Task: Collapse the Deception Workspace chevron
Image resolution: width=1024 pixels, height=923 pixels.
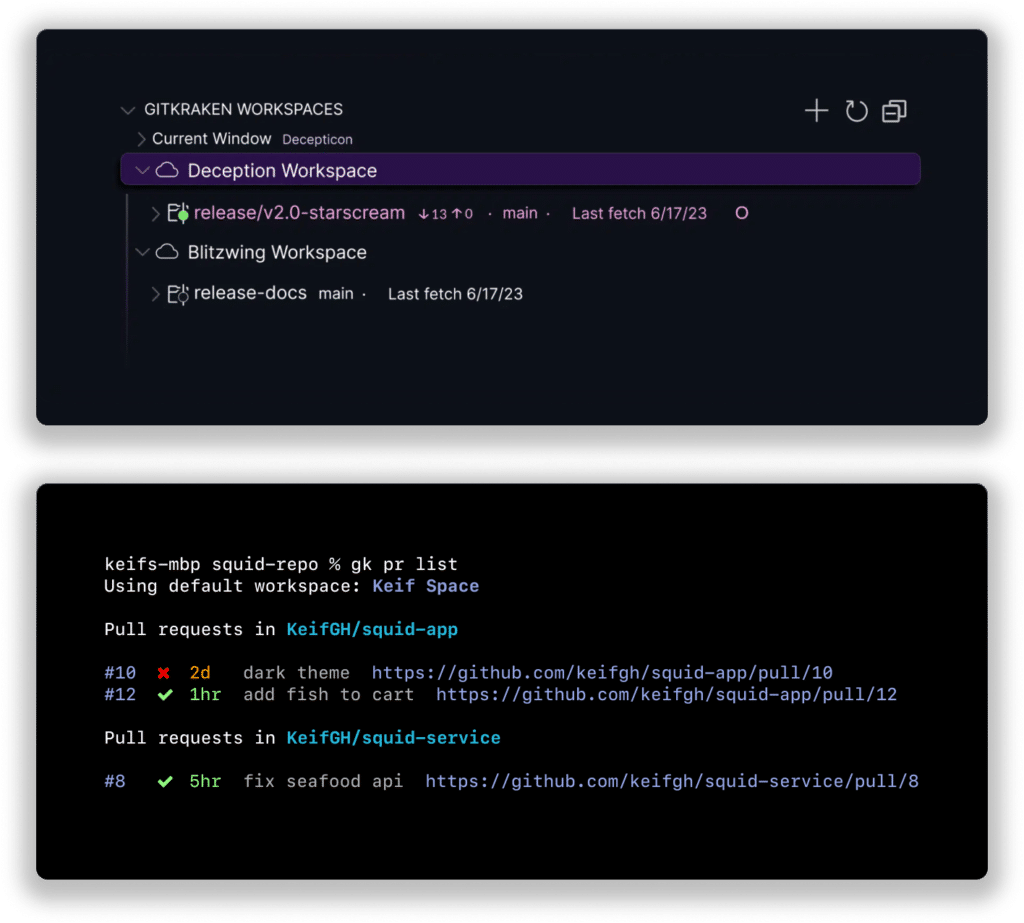Action: pos(142,170)
